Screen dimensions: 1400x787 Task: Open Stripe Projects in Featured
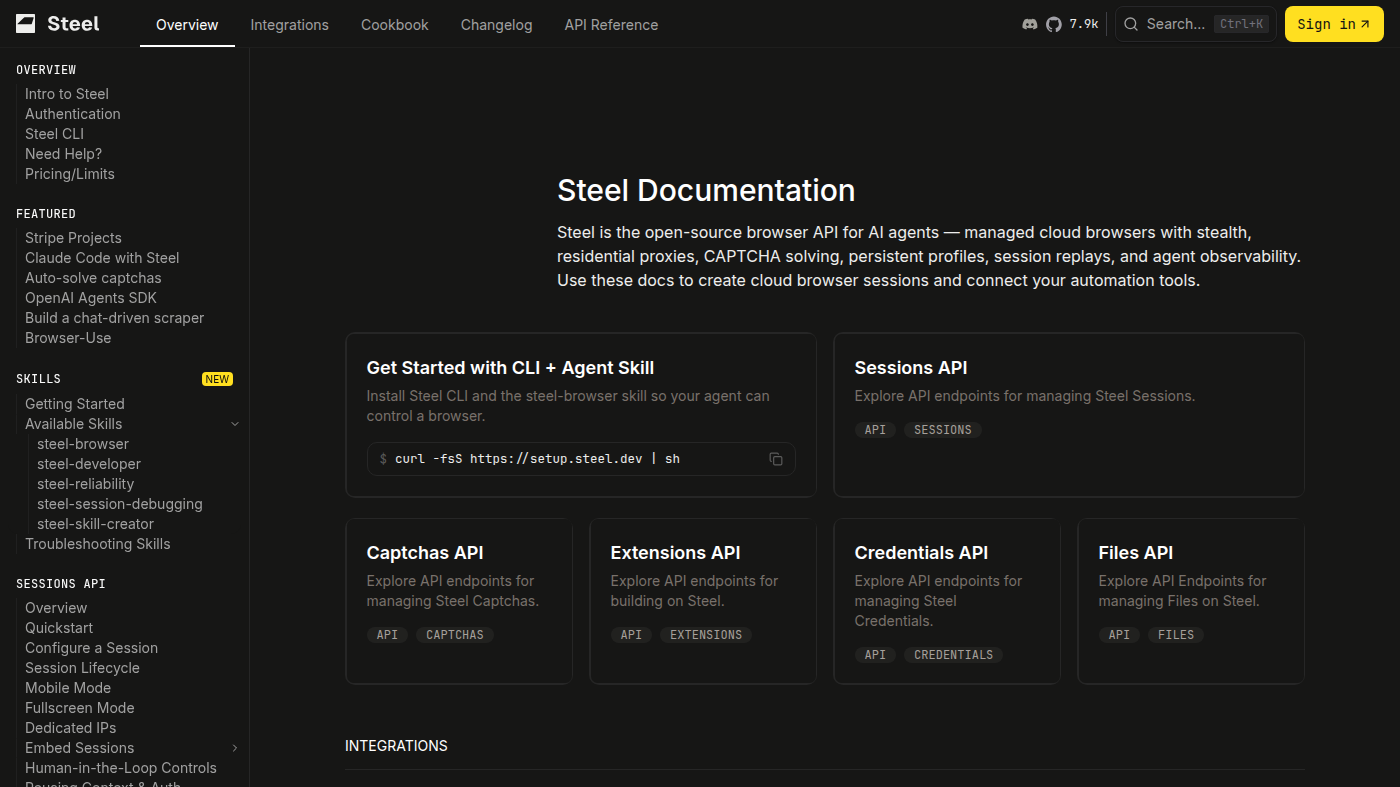pyautogui.click(x=73, y=238)
